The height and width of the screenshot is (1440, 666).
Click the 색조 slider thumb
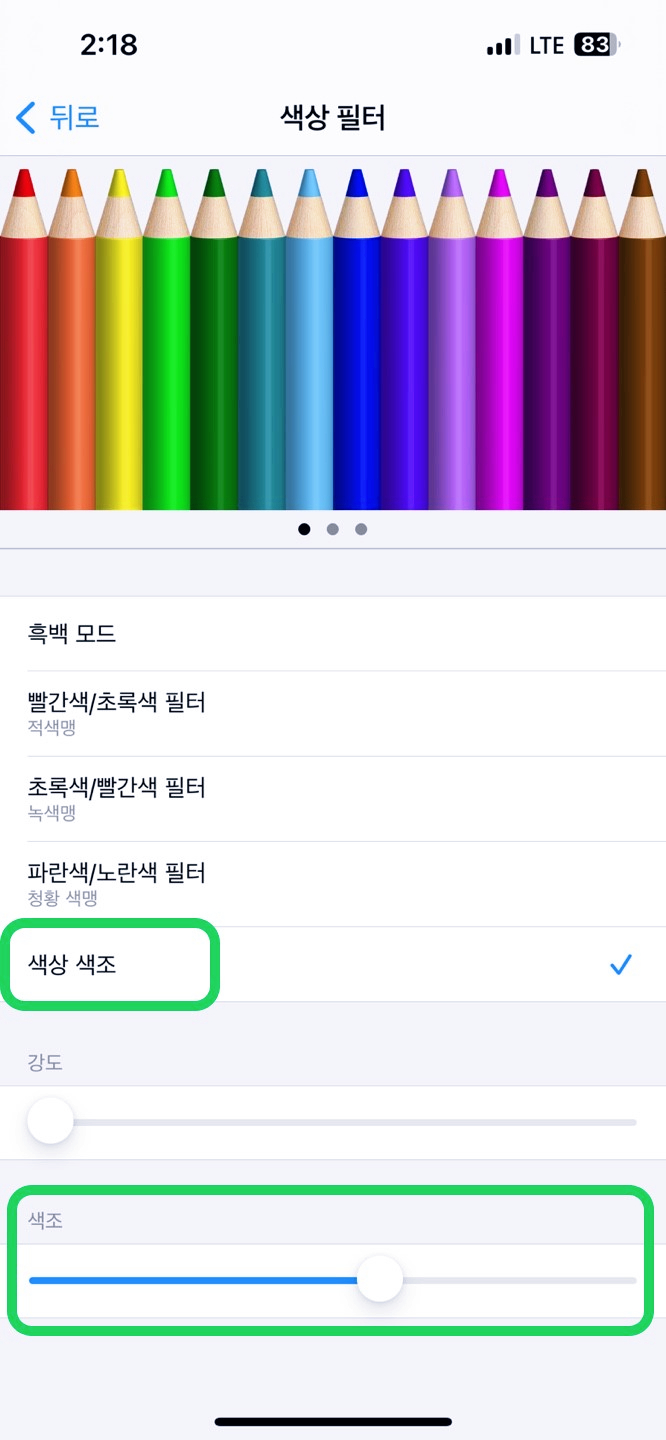point(379,1280)
